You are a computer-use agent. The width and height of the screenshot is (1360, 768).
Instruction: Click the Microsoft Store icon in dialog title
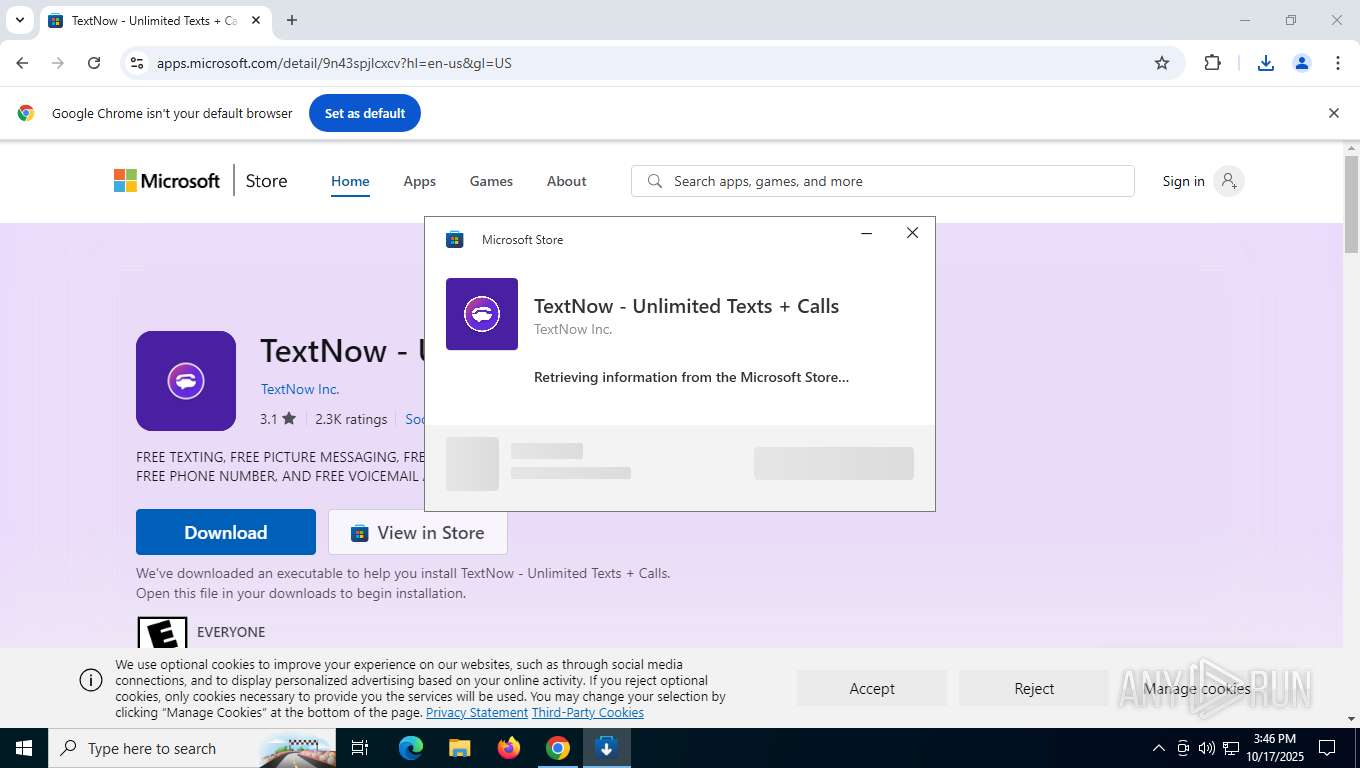455,239
